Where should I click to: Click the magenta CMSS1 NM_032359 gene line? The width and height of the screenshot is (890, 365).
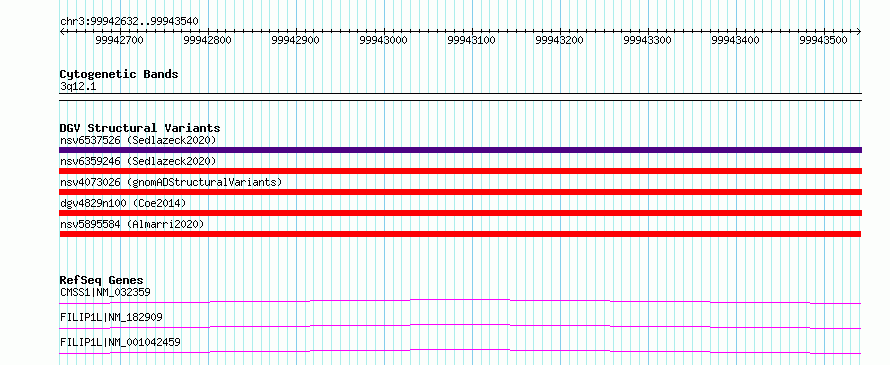(x=460, y=301)
